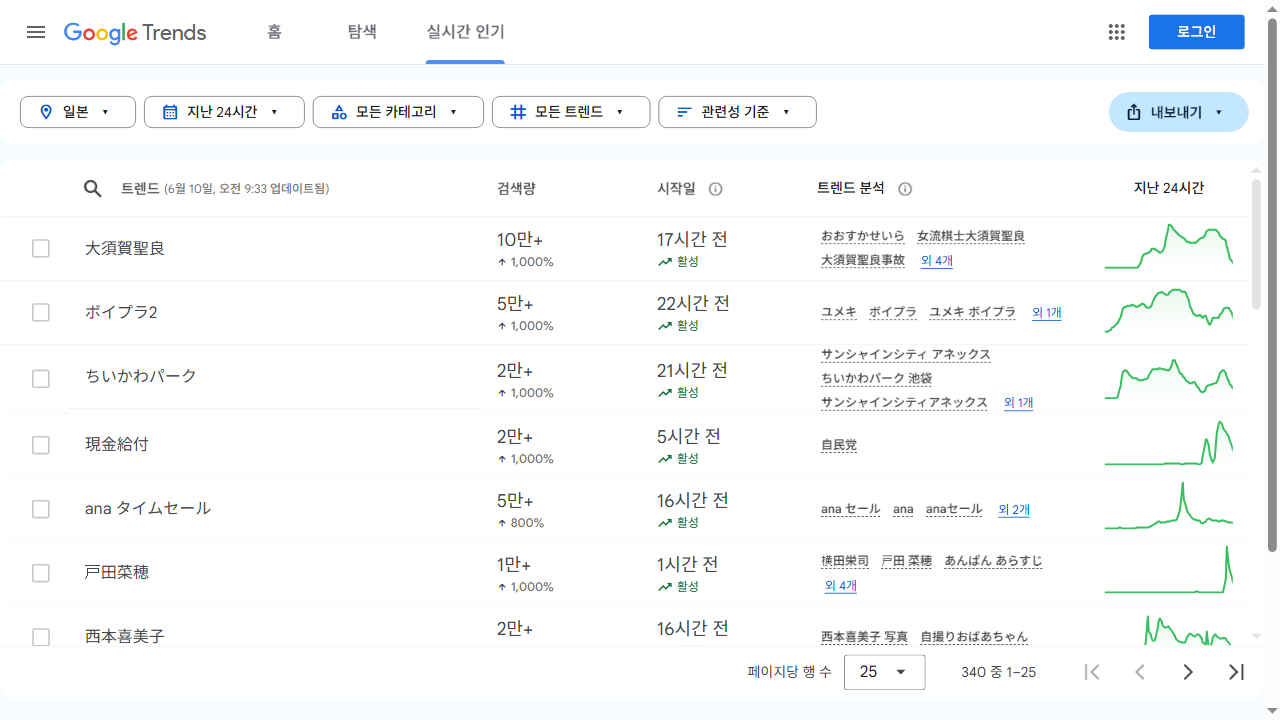
Task: Go to the previous page
Action: tap(1140, 672)
